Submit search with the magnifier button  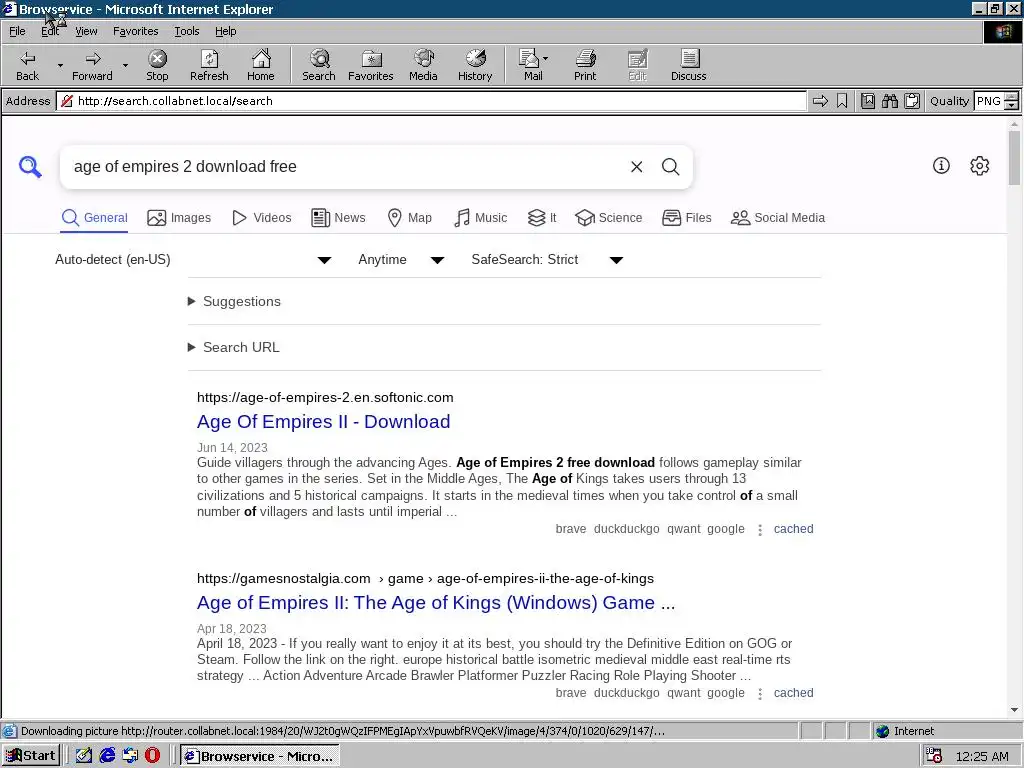671,167
